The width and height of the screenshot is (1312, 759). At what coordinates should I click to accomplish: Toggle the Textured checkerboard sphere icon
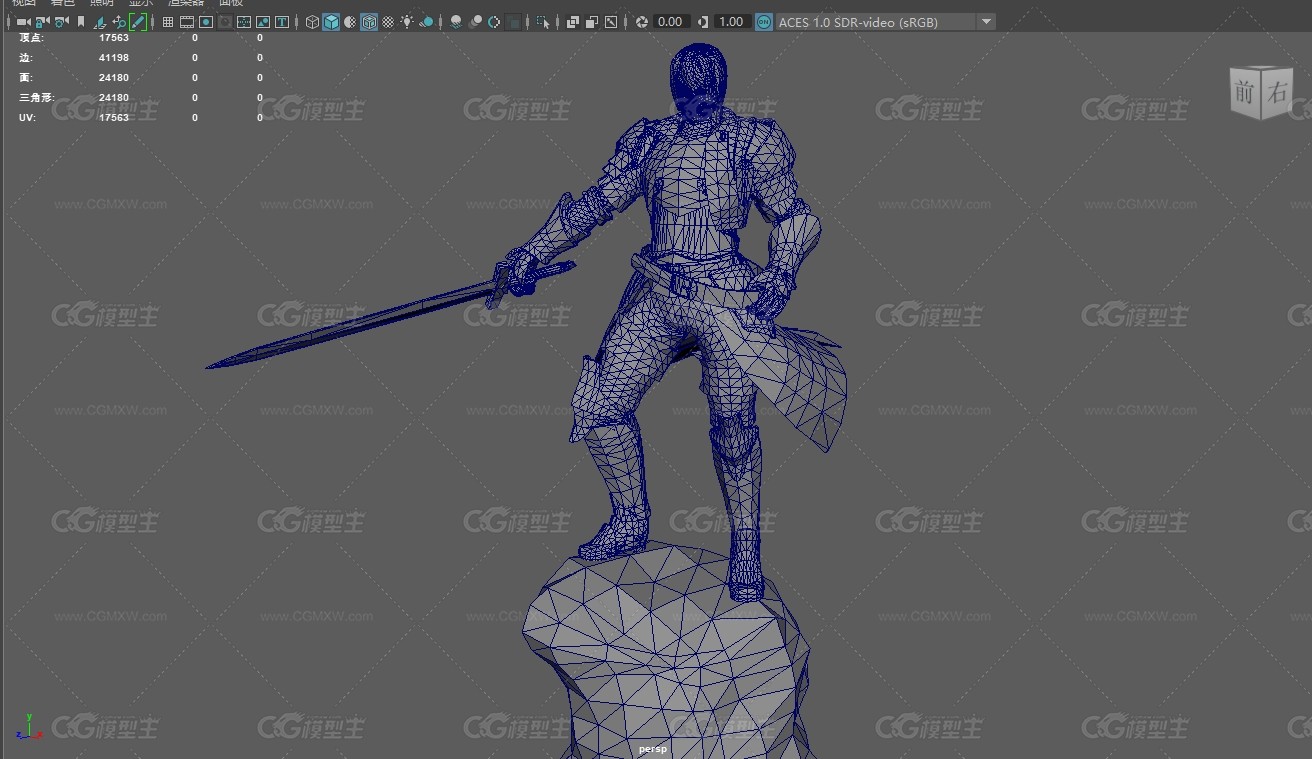tap(388, 22)
